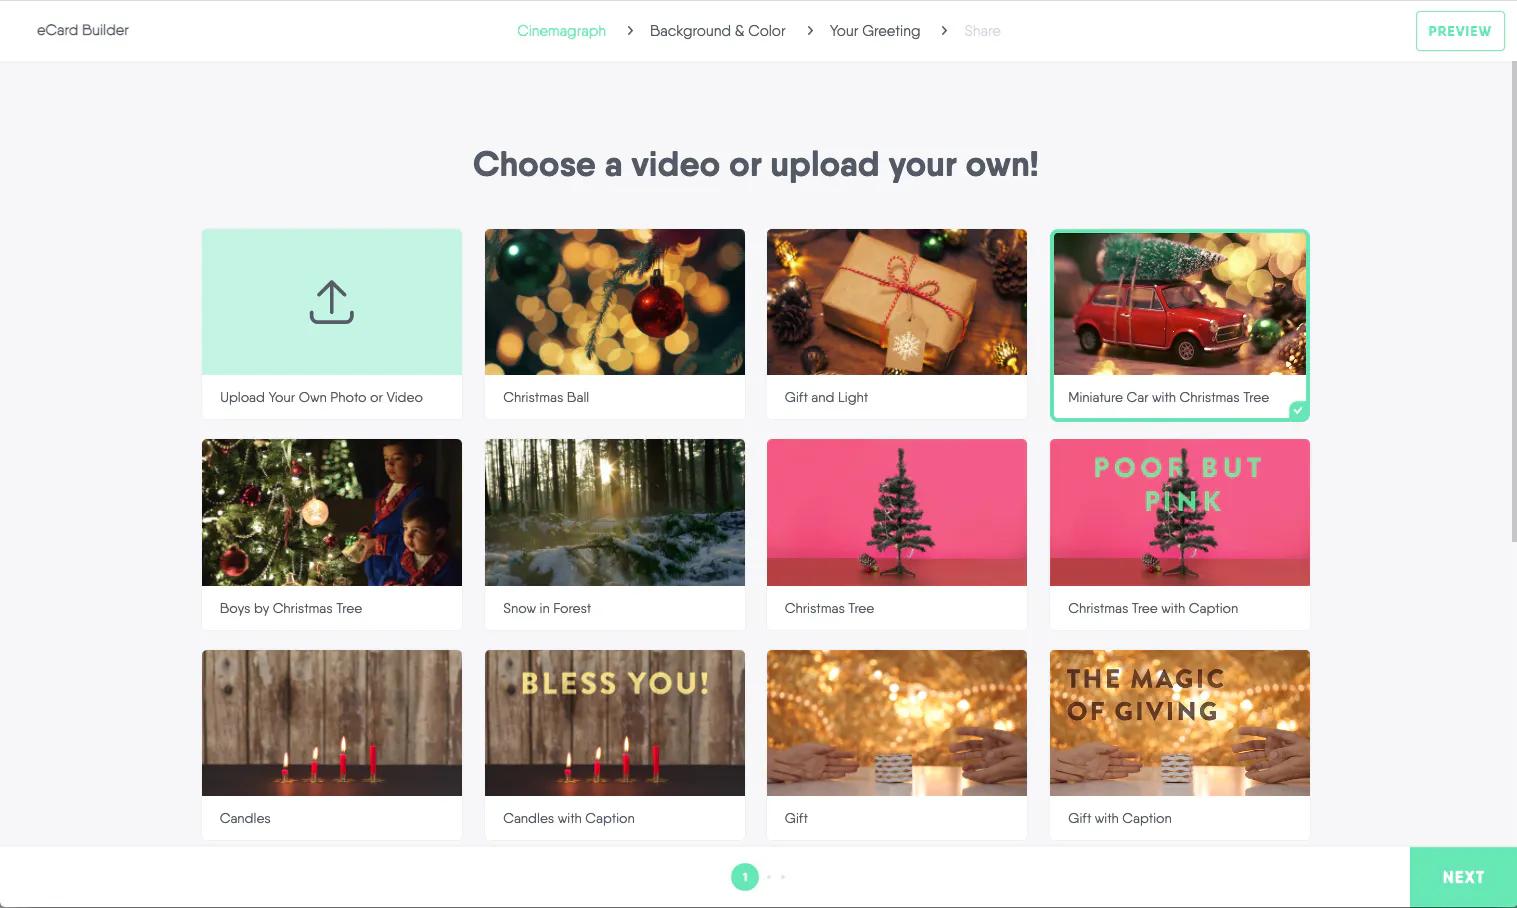Click page 1 pagination indicator
Viewport: 1517px width, 908px height.
click(x=745, y=877)
